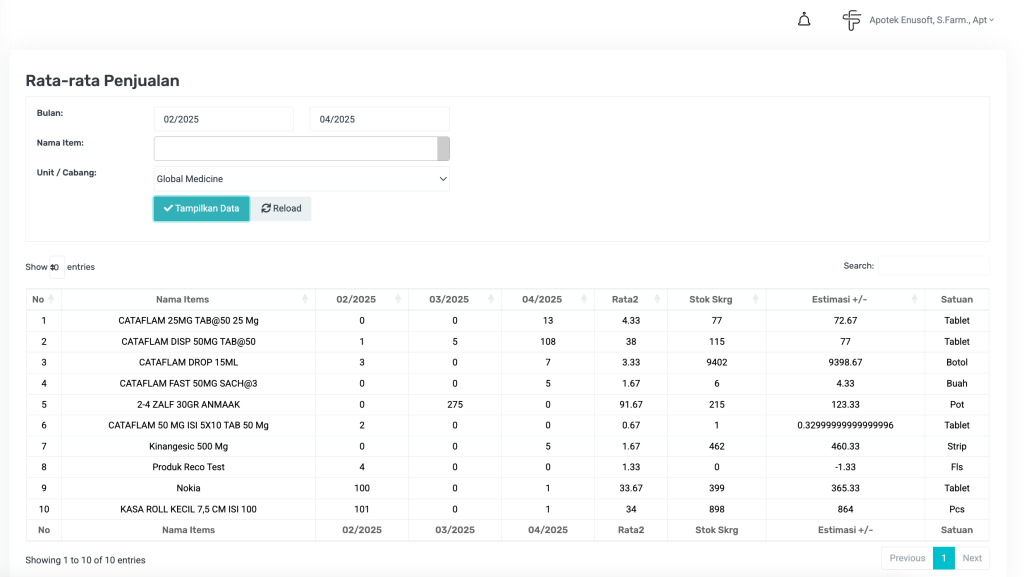Sort by Nama Items column arrows
Image resolution: width=1024 pixels, height=577 pixels.
coord(305,299)
